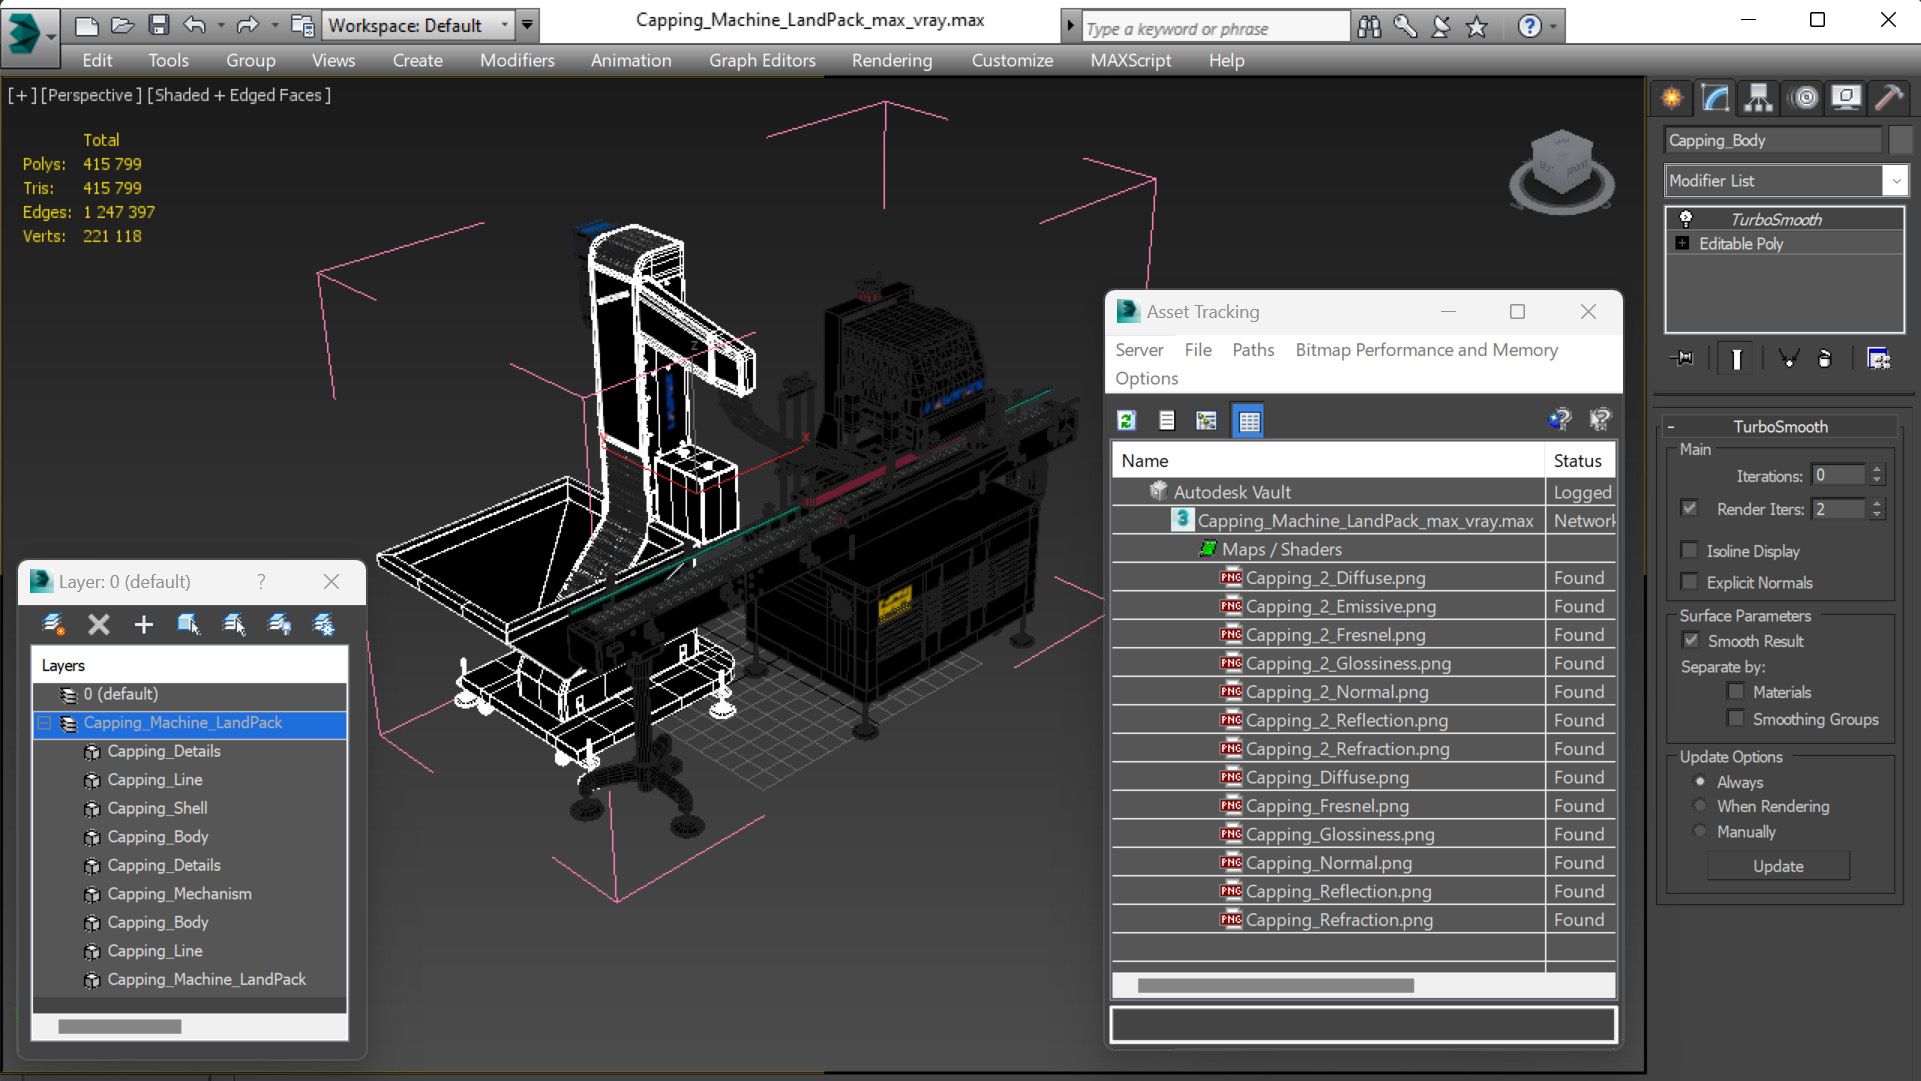Click the New Scene icon
The height and width of the screenshot is (1081, 1921).
[x=86, y=25]
